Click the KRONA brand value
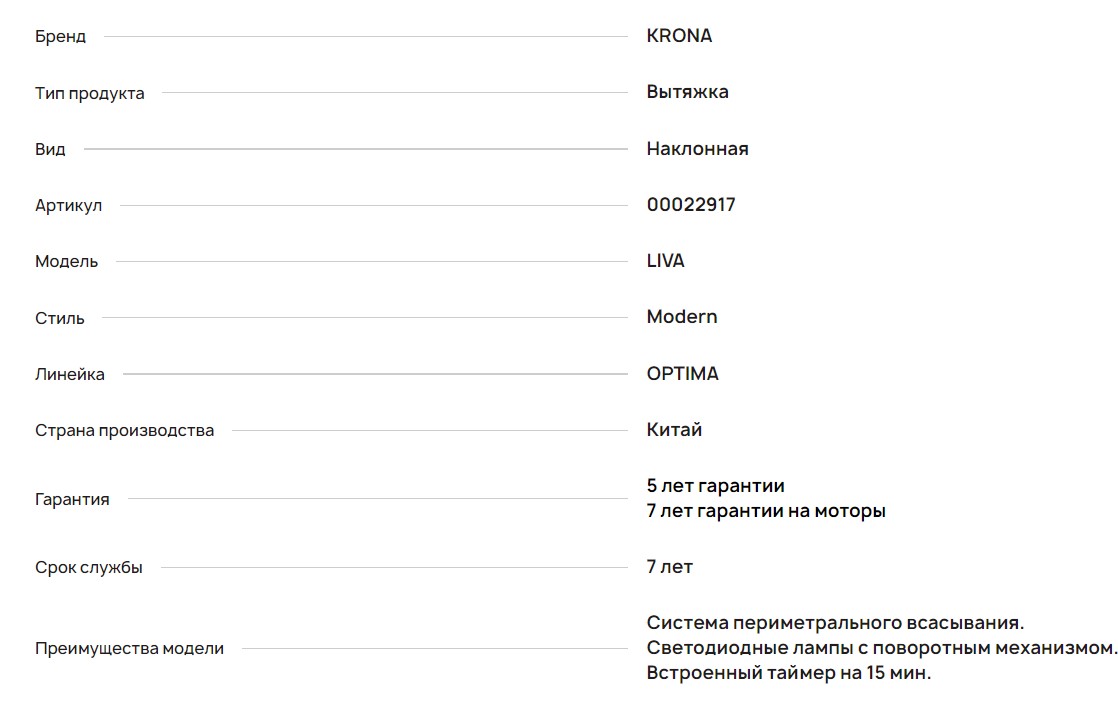1118x707 pixels. [679, 36]
